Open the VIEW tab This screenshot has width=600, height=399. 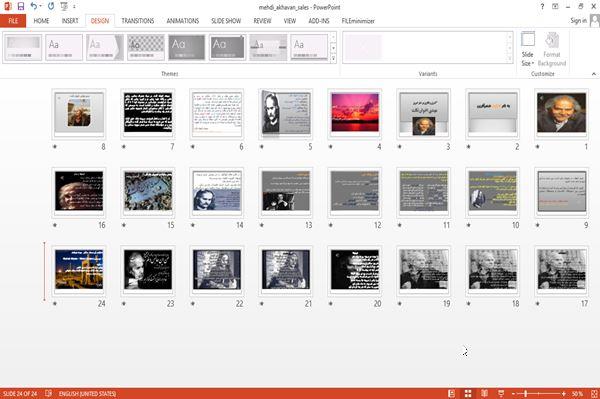pyautogui.click(x=290, y=21)
